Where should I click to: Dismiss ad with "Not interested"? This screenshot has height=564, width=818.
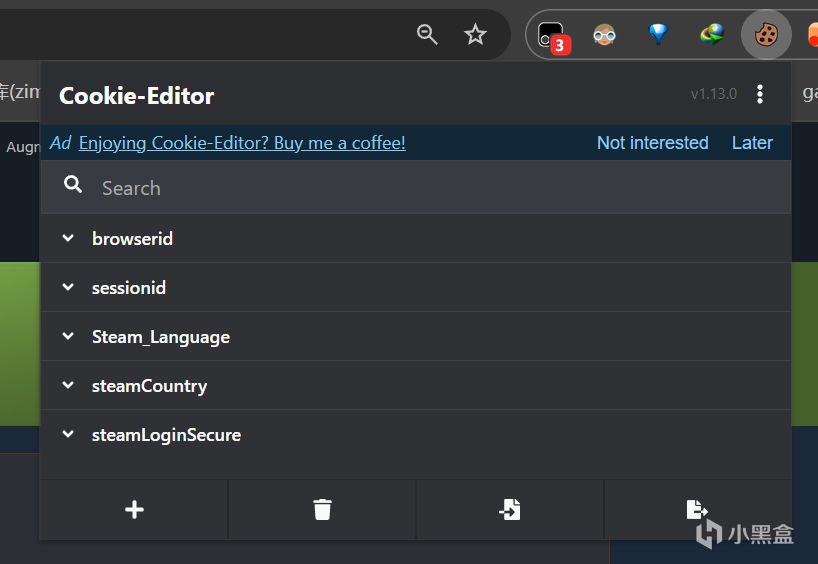[652, 143]
